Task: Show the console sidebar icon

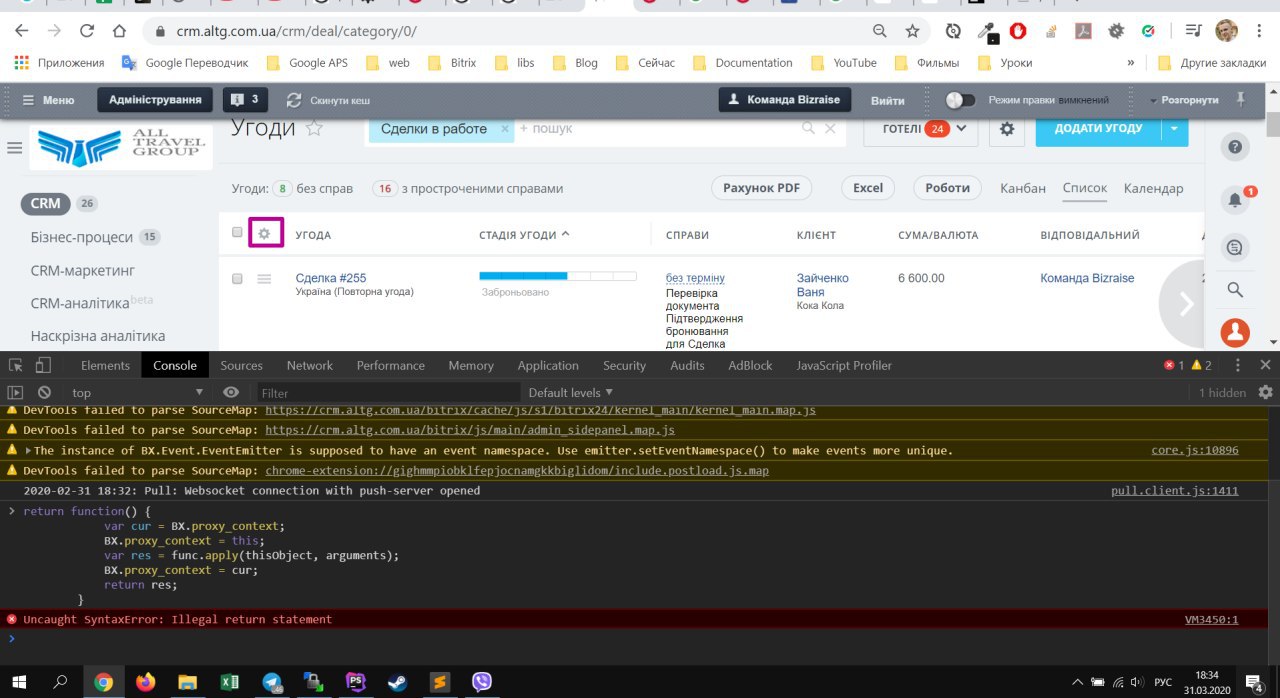Action: coord(15,392)
